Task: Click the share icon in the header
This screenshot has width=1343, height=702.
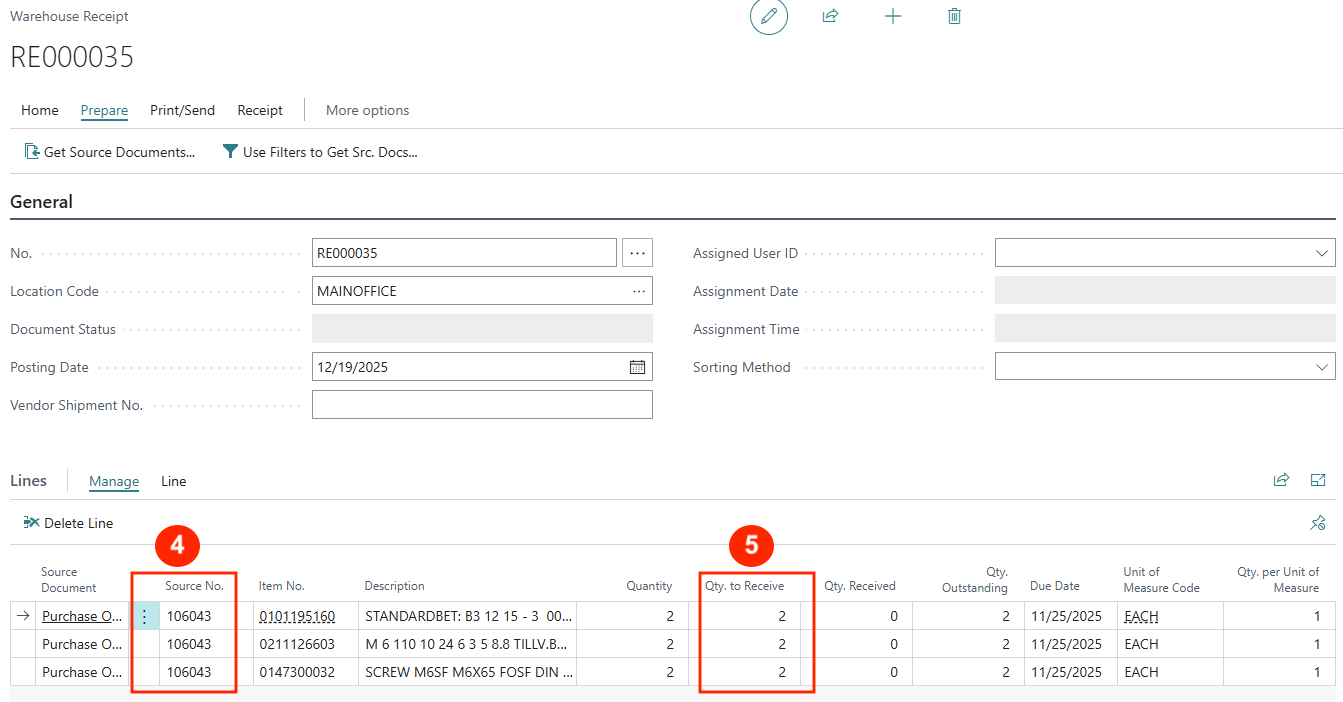Action: [x=830, y=17]
